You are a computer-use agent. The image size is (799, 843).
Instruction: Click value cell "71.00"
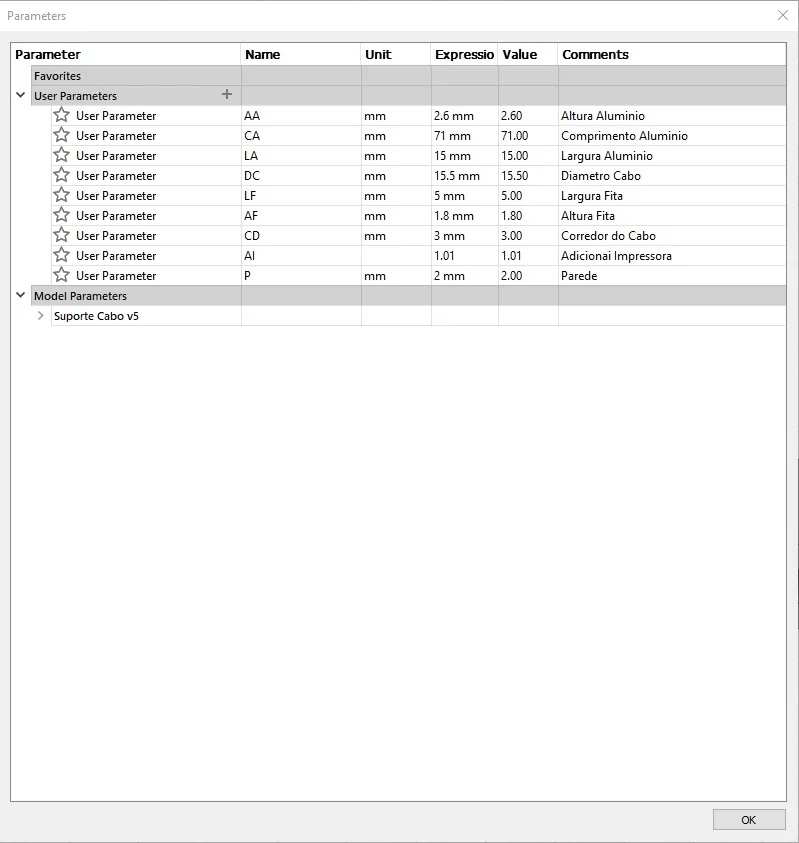pyautogui.click(x=528, y=135)
